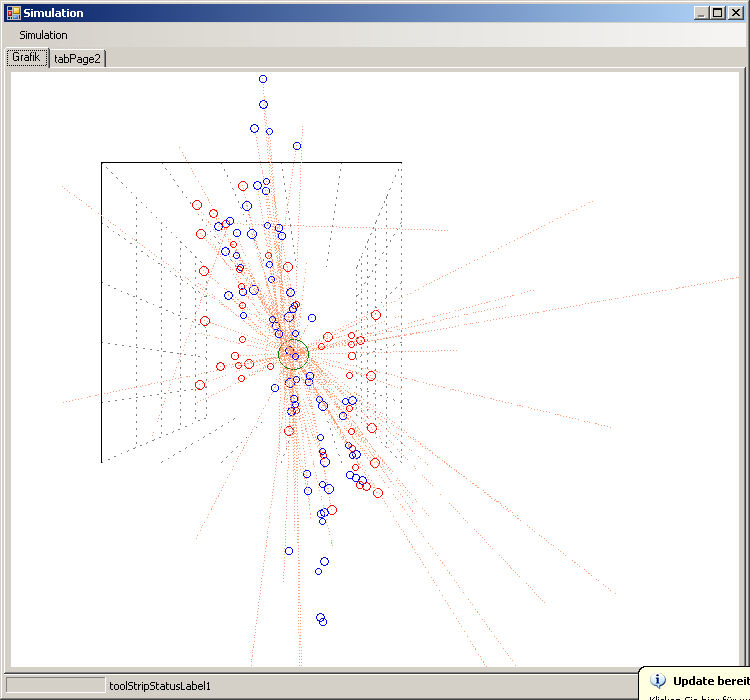The height and width of the screenshot is (700, 750).
Task: Click the toolStripStatusLabel1 status text
Action: [x=160, y=686]
